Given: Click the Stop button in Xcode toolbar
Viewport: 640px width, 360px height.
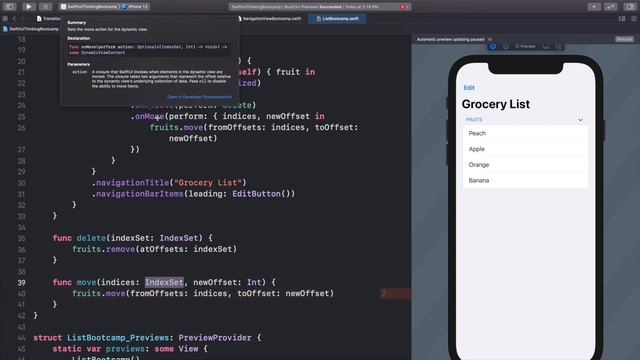Looking at the screenshot, I should pos(45,7).
